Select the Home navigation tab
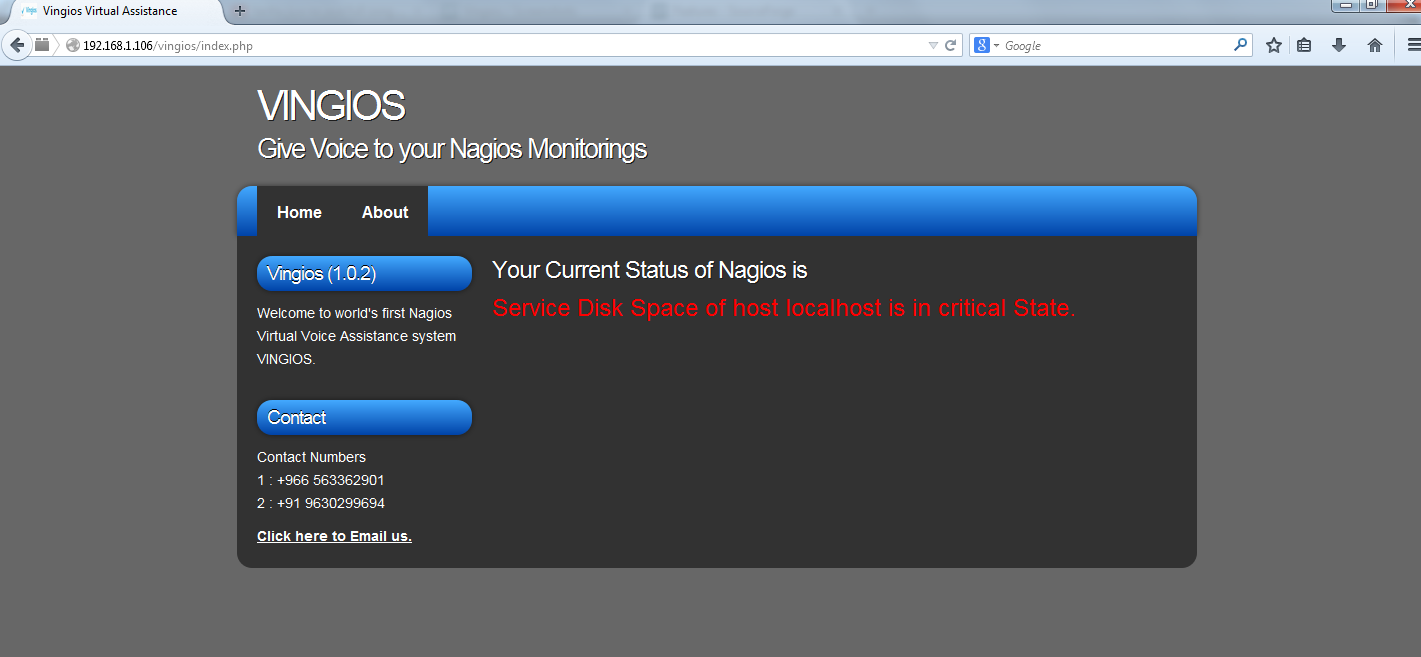The width and height of the screenshot is (1421, 657). tap(298, 211)
